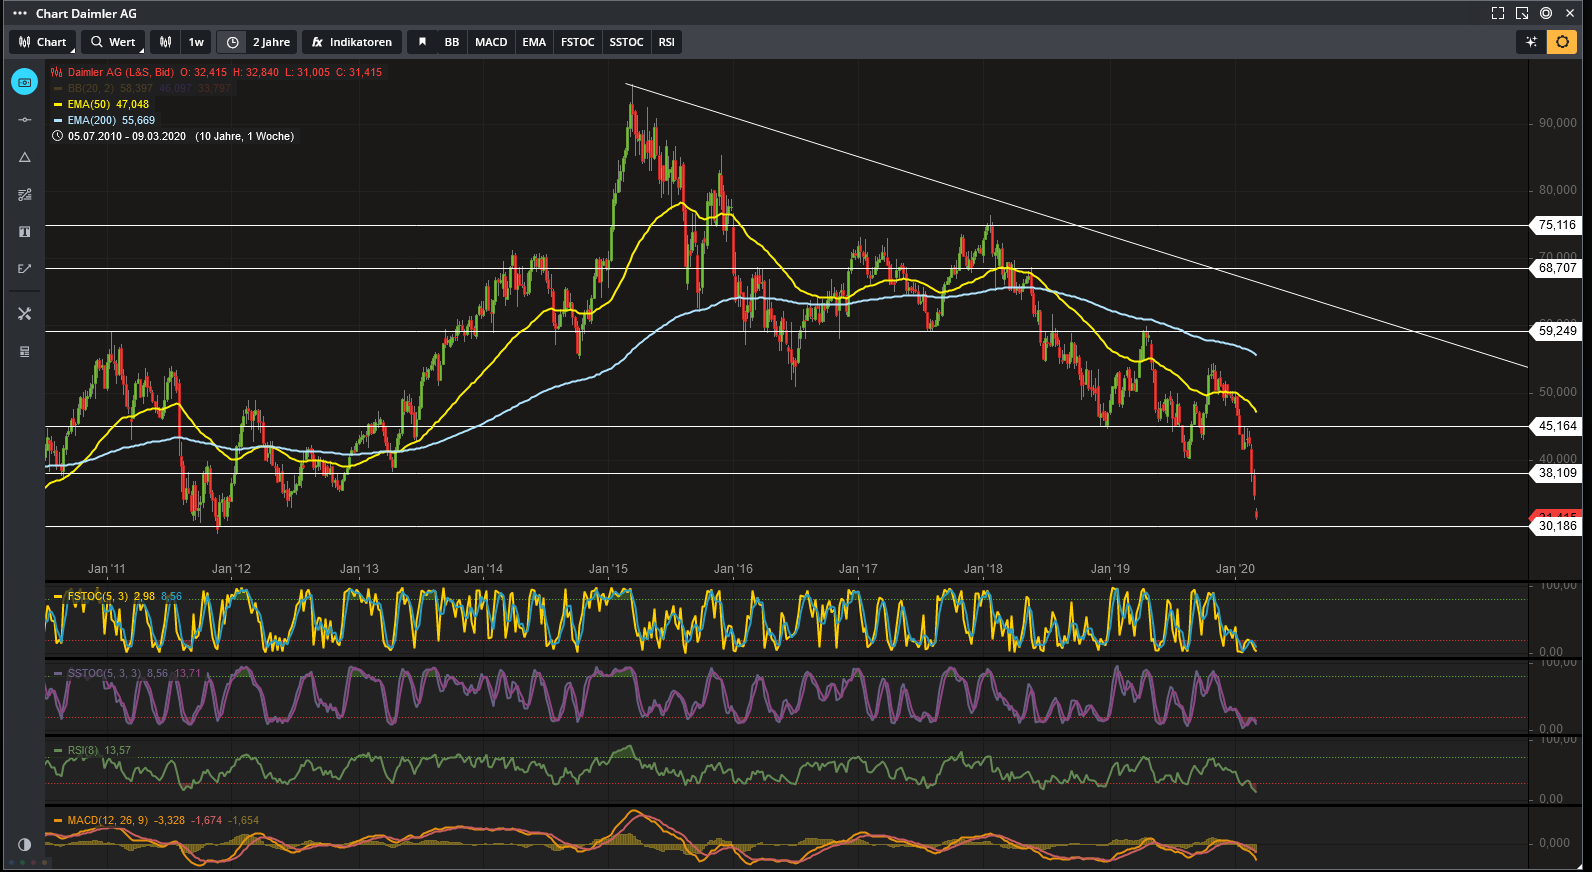The width and height of the screenshot is (1592, 872).
Task: Click the candlestick chart type icon beside 1w
Action: [166, 42]
